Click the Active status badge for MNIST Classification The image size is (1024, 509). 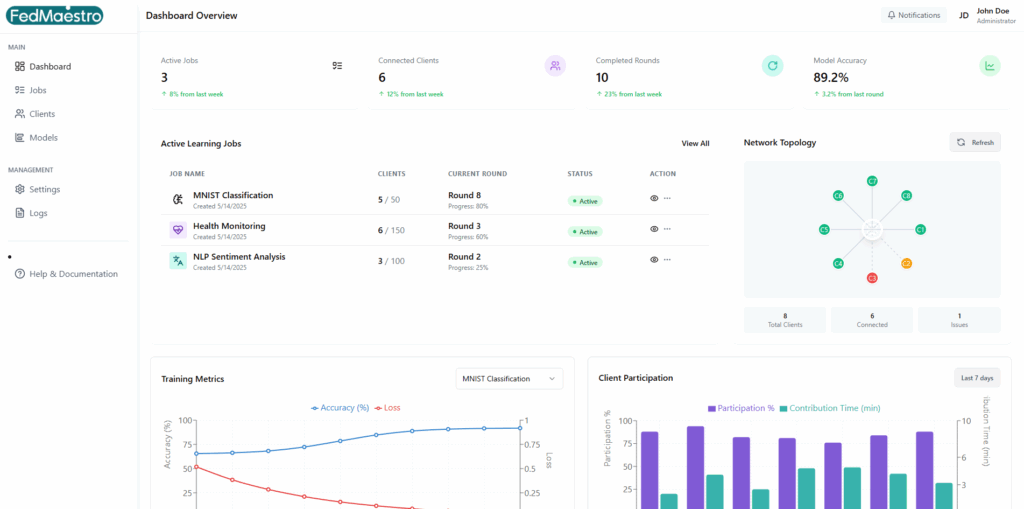584,201
